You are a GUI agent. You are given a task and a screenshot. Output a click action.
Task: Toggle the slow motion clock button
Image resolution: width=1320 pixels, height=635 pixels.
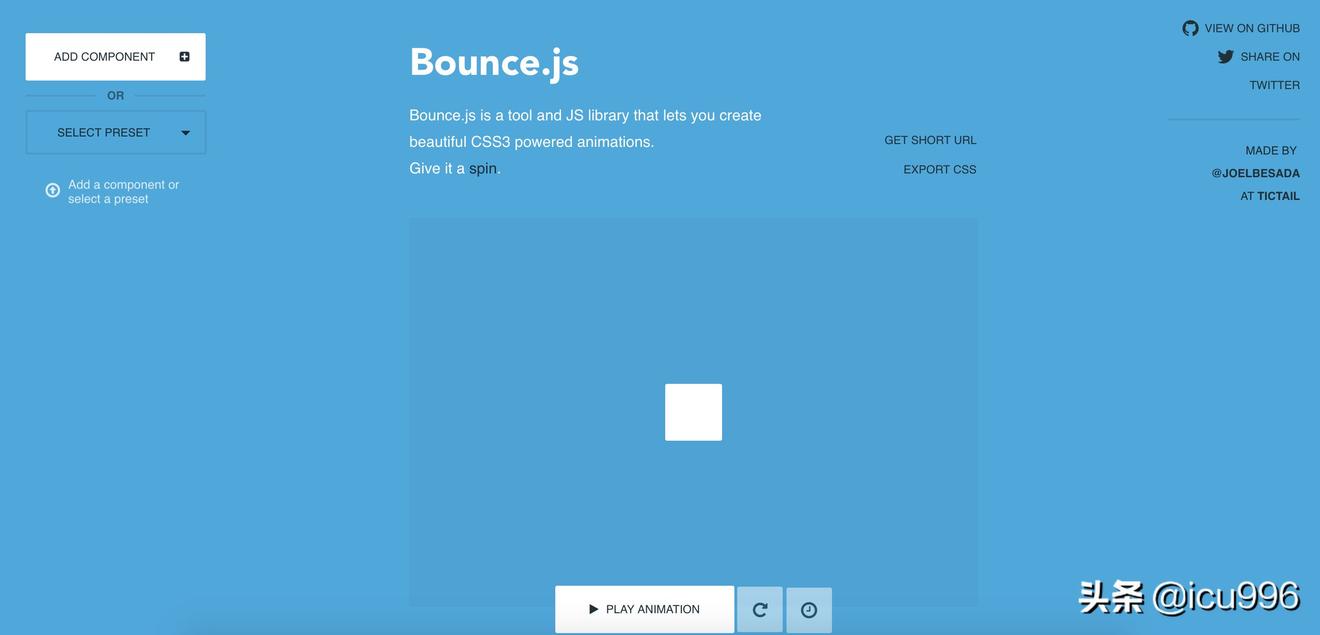[x=809, y=610]
